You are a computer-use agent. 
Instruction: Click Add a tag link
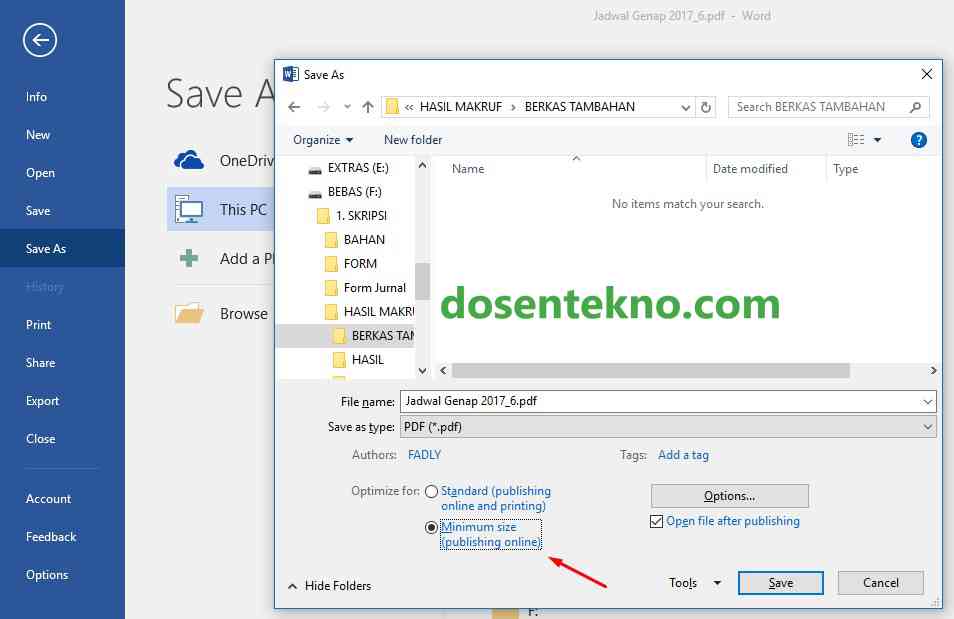[683, 455]
